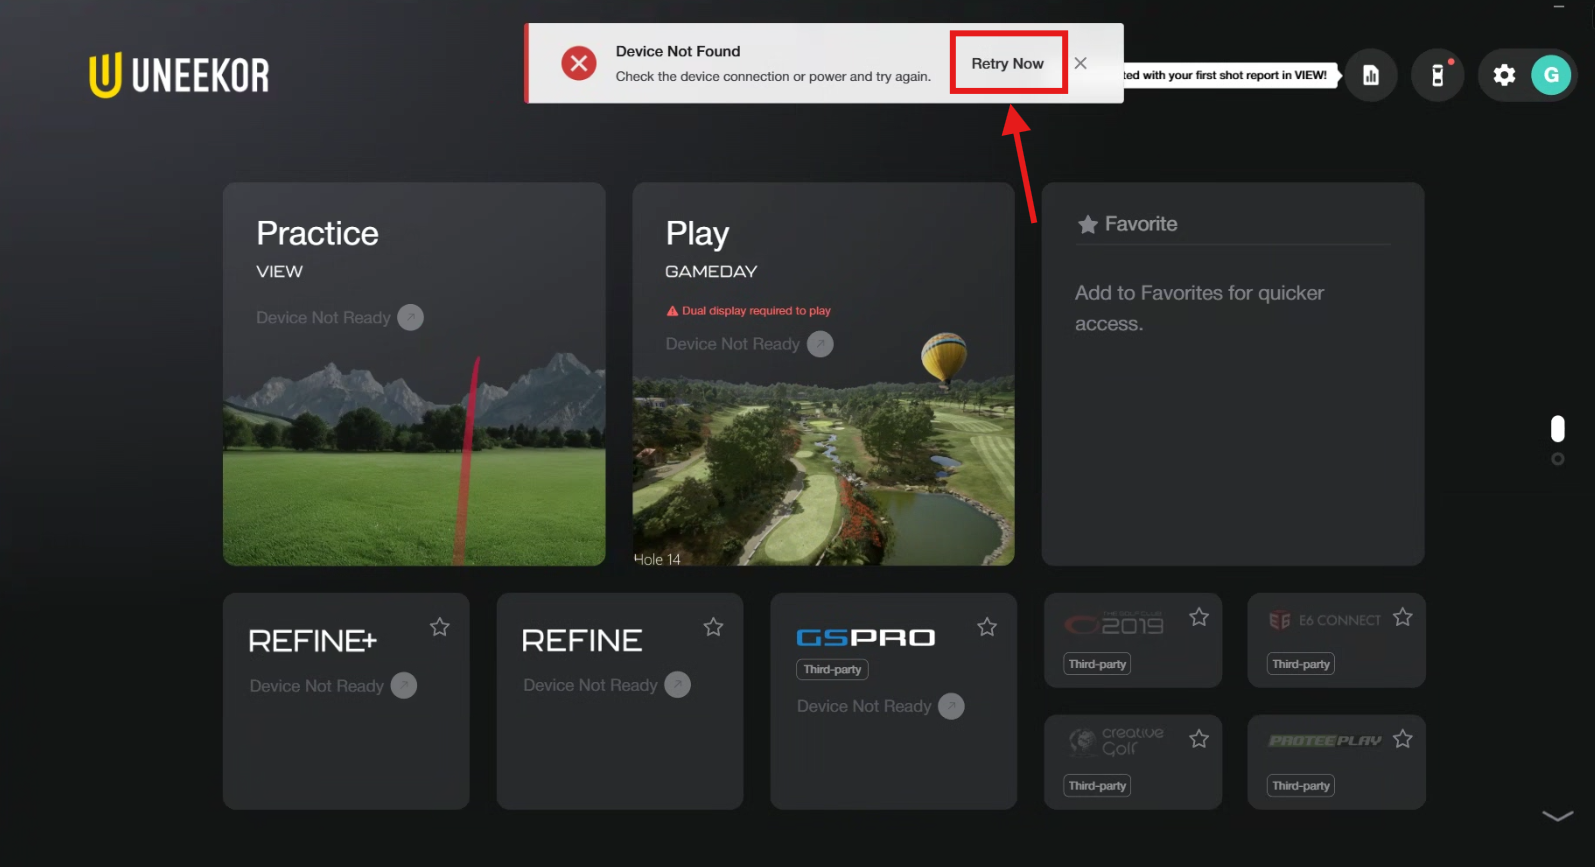Open the device status icon
Screen dimensions: 1595x867
1438,75
